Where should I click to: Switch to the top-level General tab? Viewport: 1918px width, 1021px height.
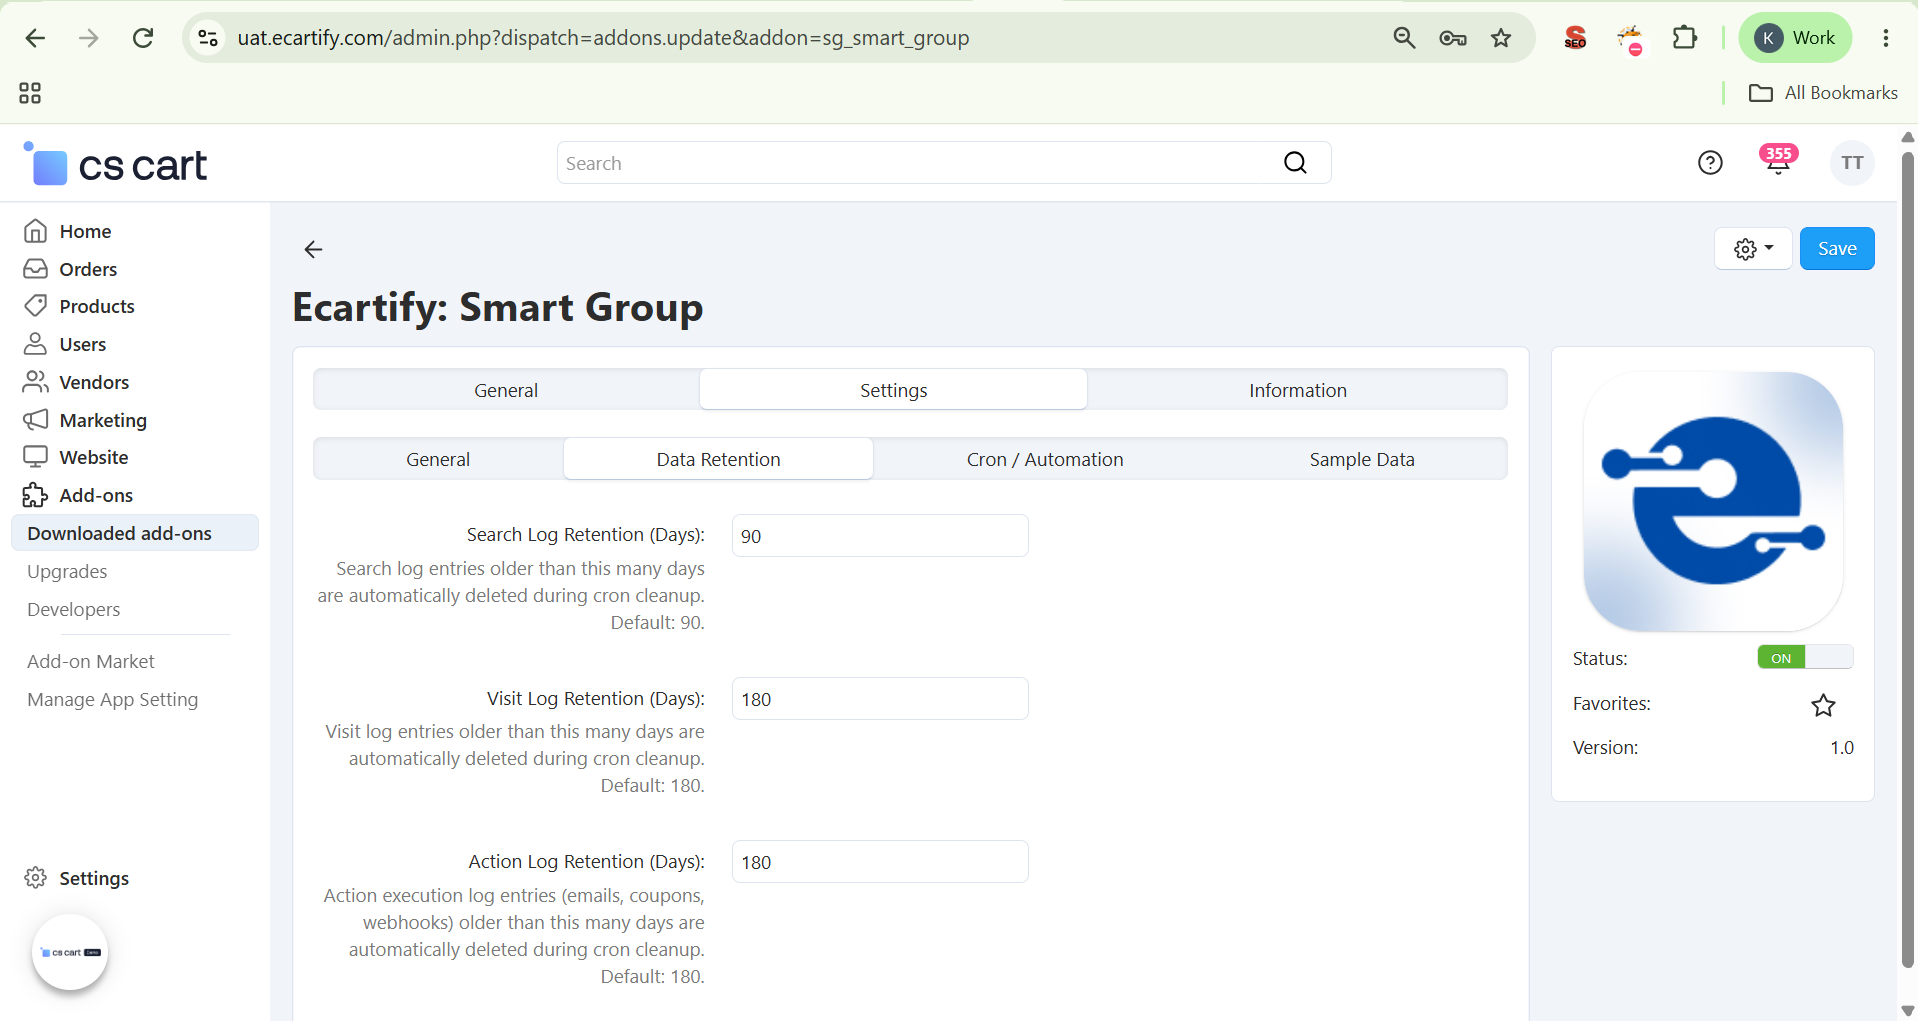pos(506,390)
